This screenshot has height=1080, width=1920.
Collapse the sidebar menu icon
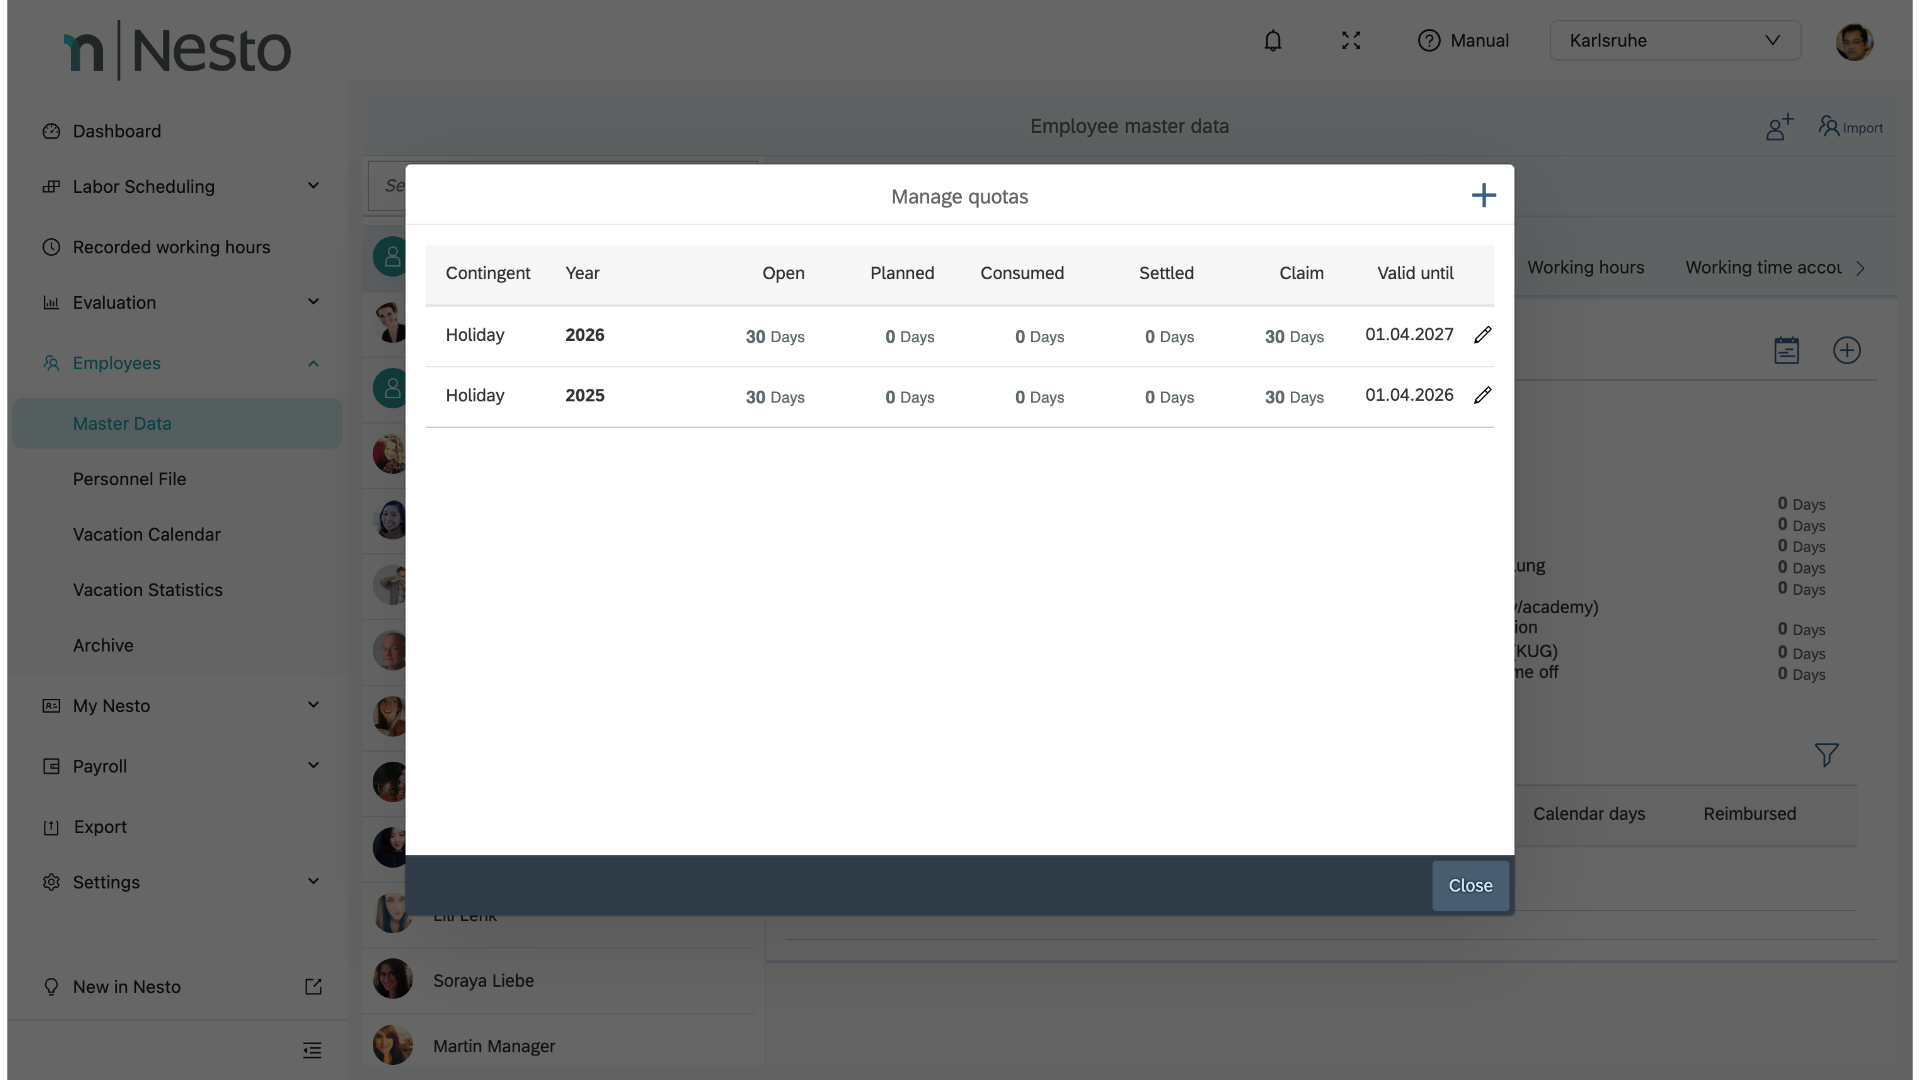312,1050
